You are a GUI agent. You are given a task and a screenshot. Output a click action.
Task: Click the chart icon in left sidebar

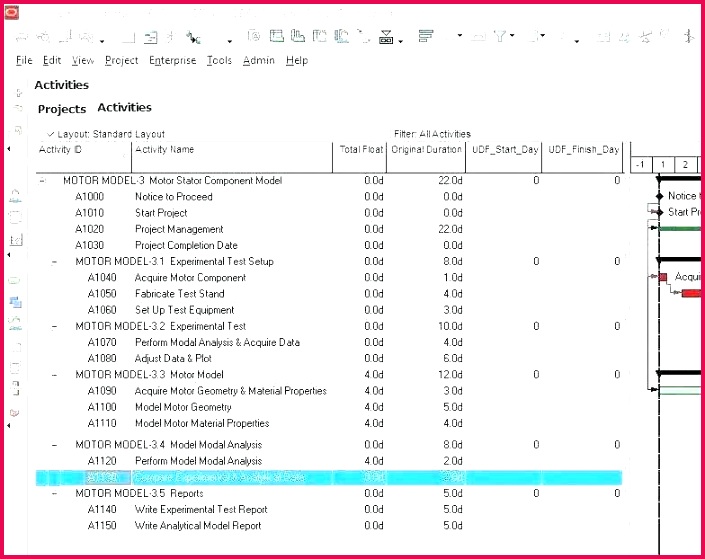click(15, 240)
